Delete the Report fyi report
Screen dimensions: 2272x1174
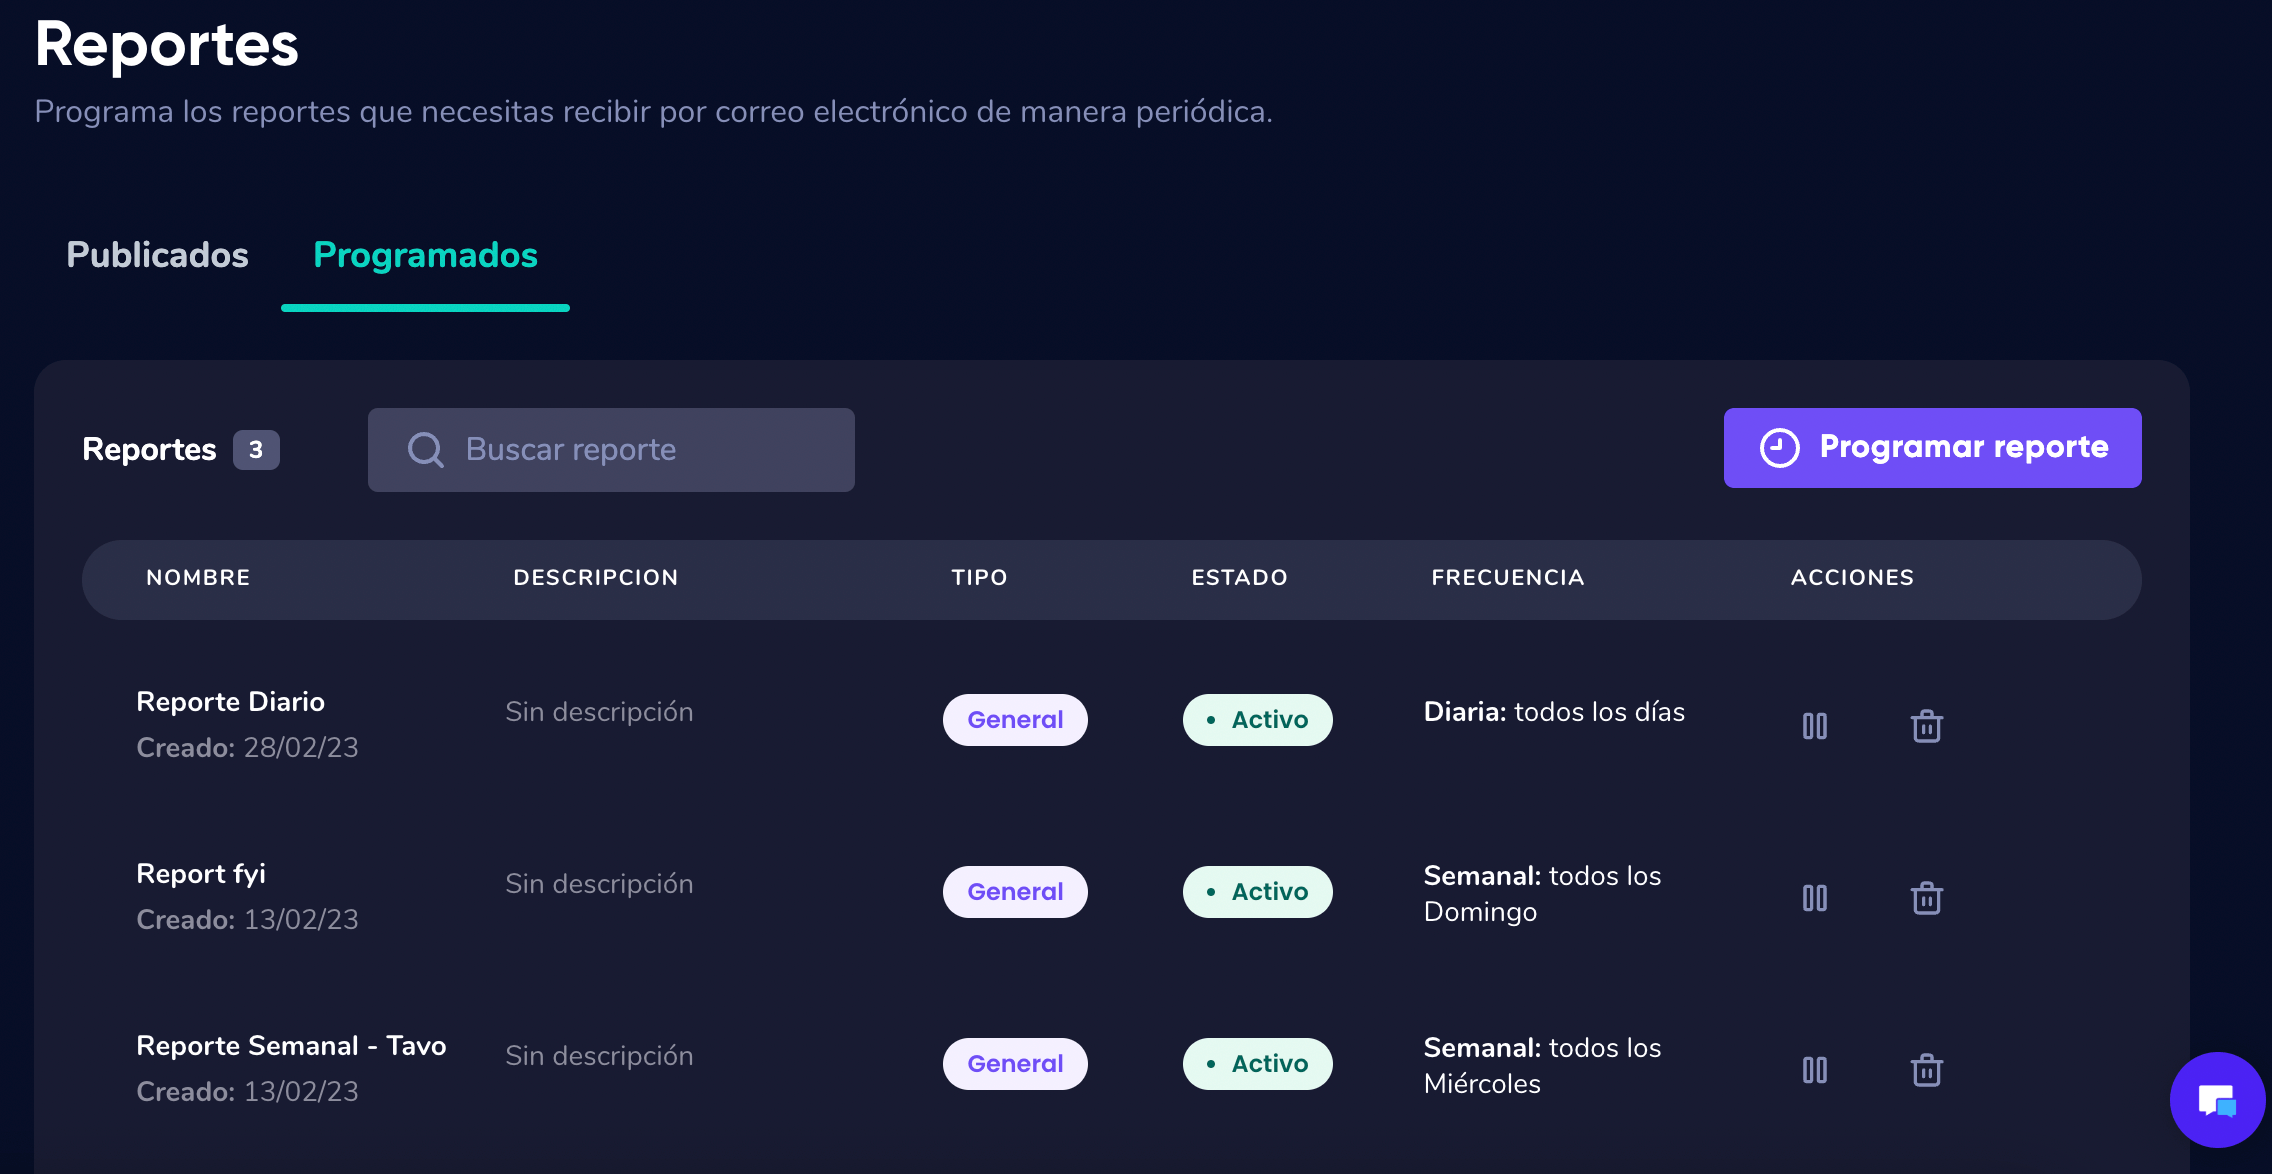pyautogui.click(x=1926, y=898)
